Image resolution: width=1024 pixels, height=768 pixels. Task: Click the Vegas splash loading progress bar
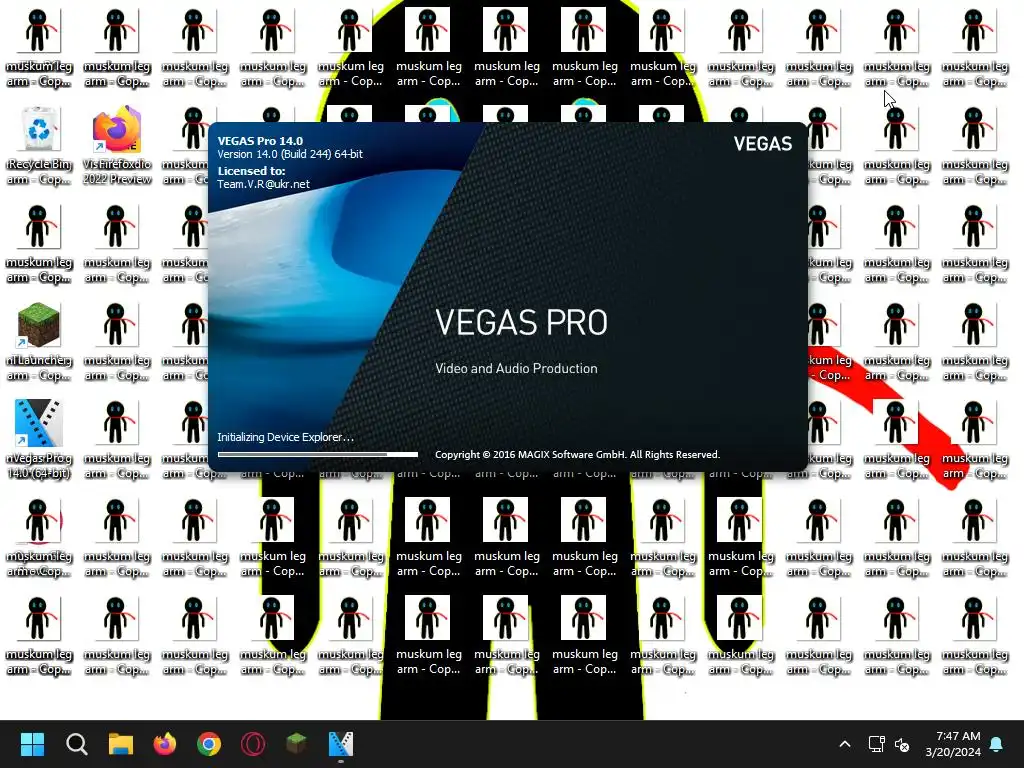(x=317, y=454)
